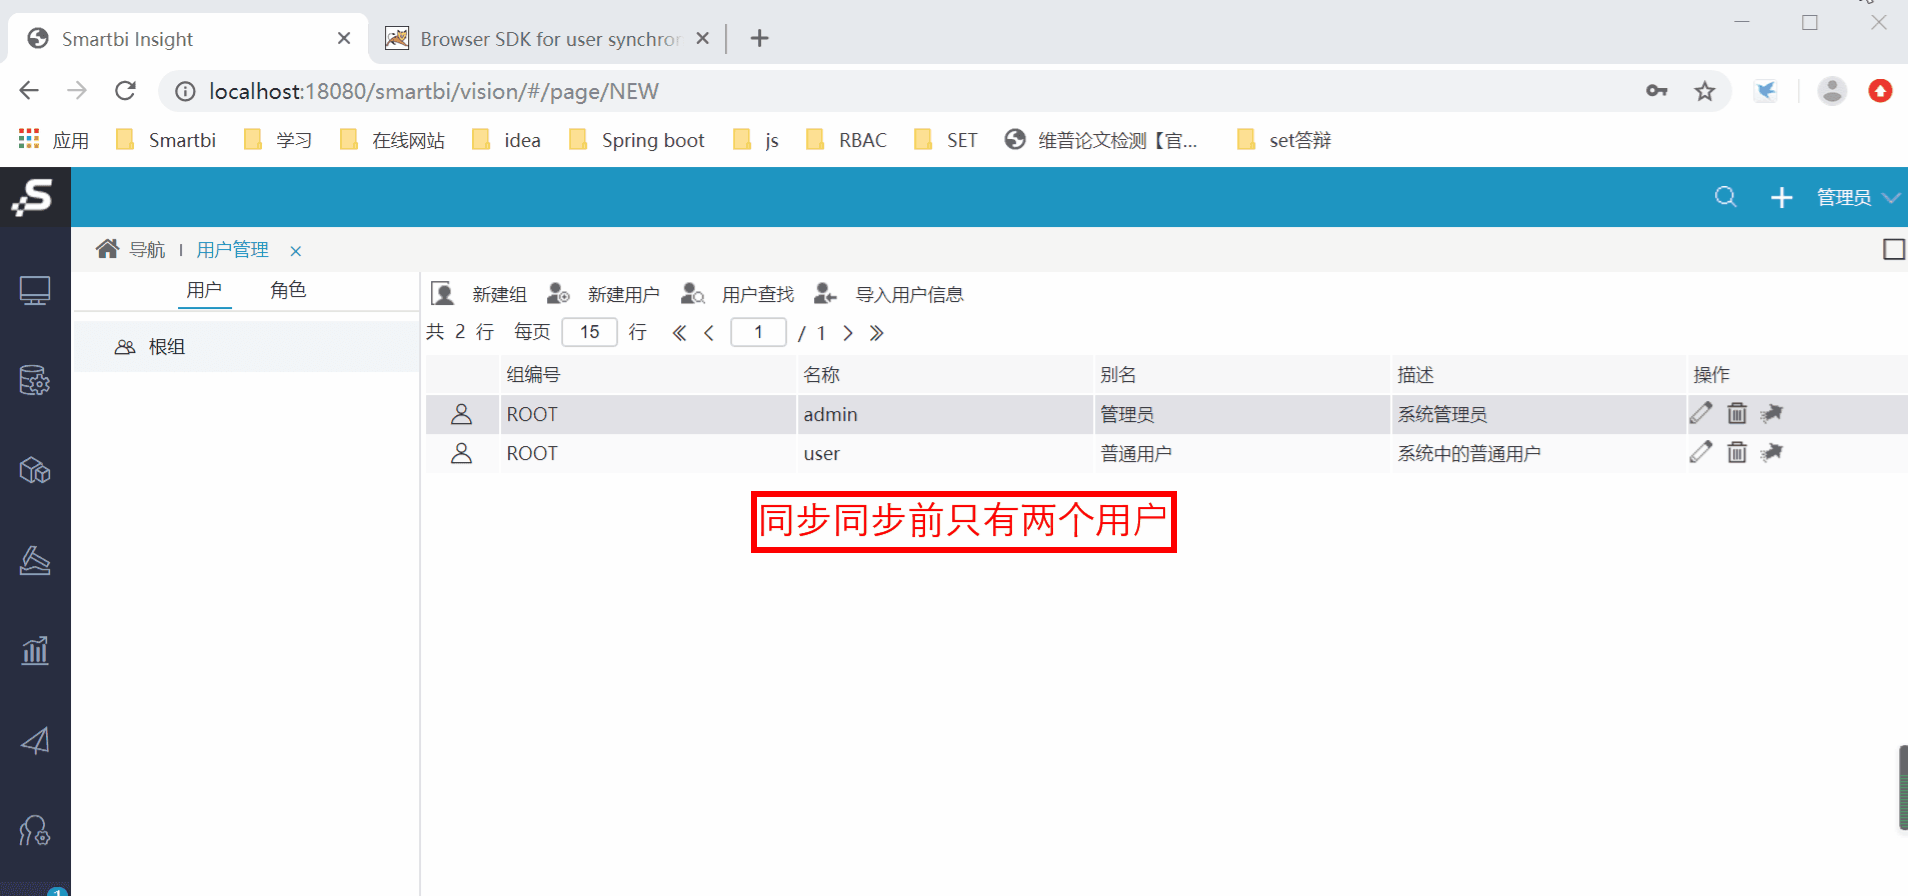Click the address bar URL
The width and height of the screenshot is (1908, 896).
coord(434,91)
